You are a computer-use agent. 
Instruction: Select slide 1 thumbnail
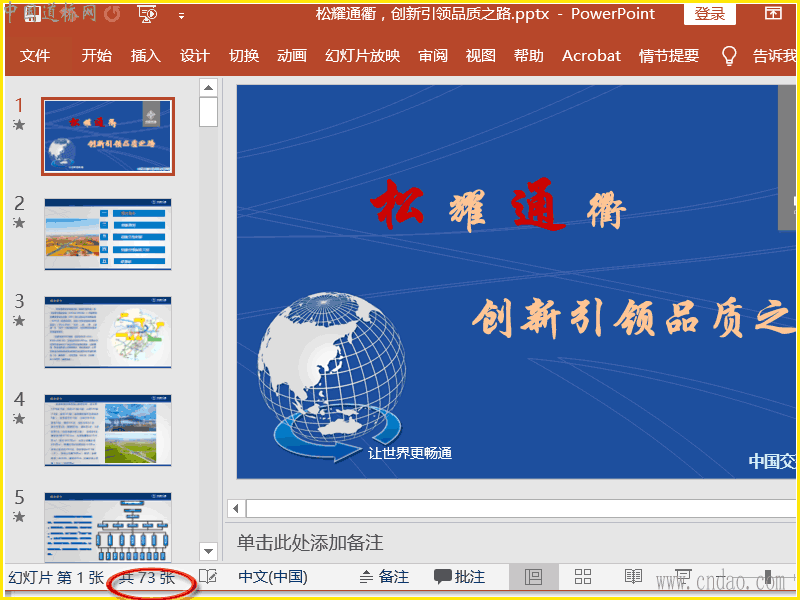pyautogui.click(x=108, y=136)
